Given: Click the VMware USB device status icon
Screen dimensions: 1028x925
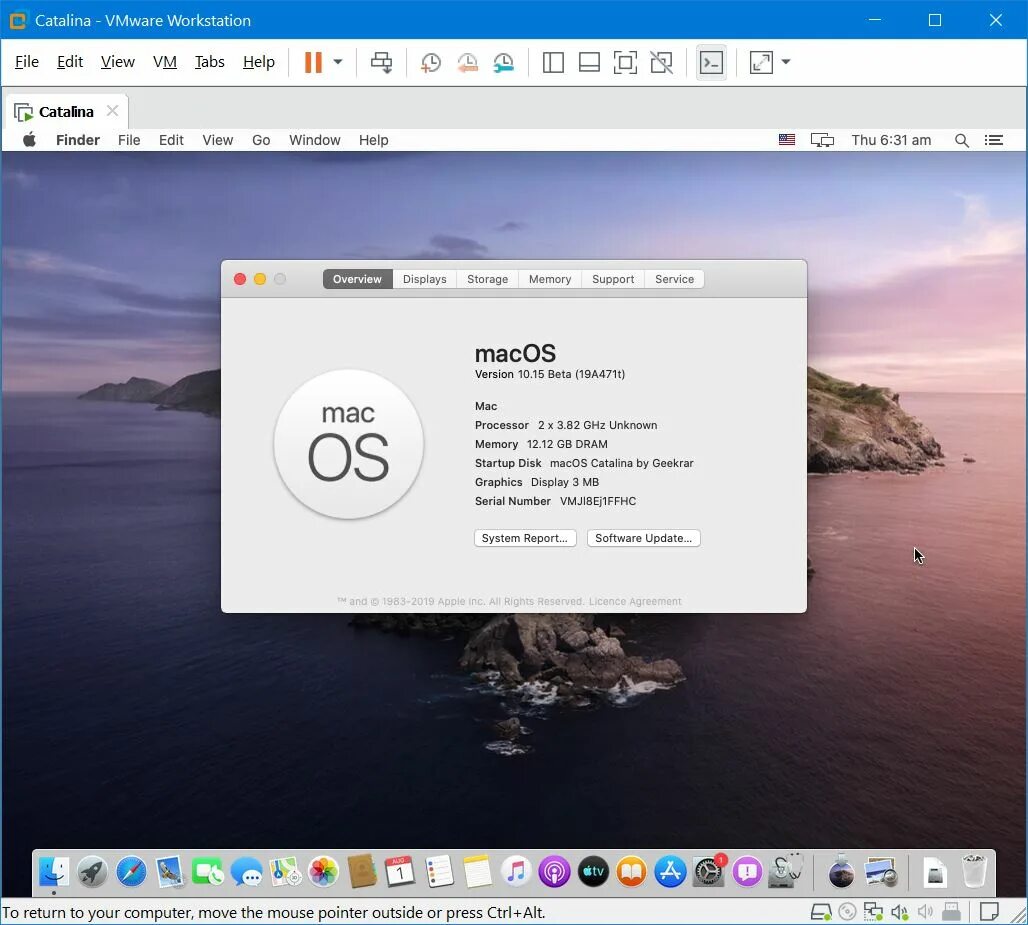Looking at the screenshot, I should coord(951,912).
